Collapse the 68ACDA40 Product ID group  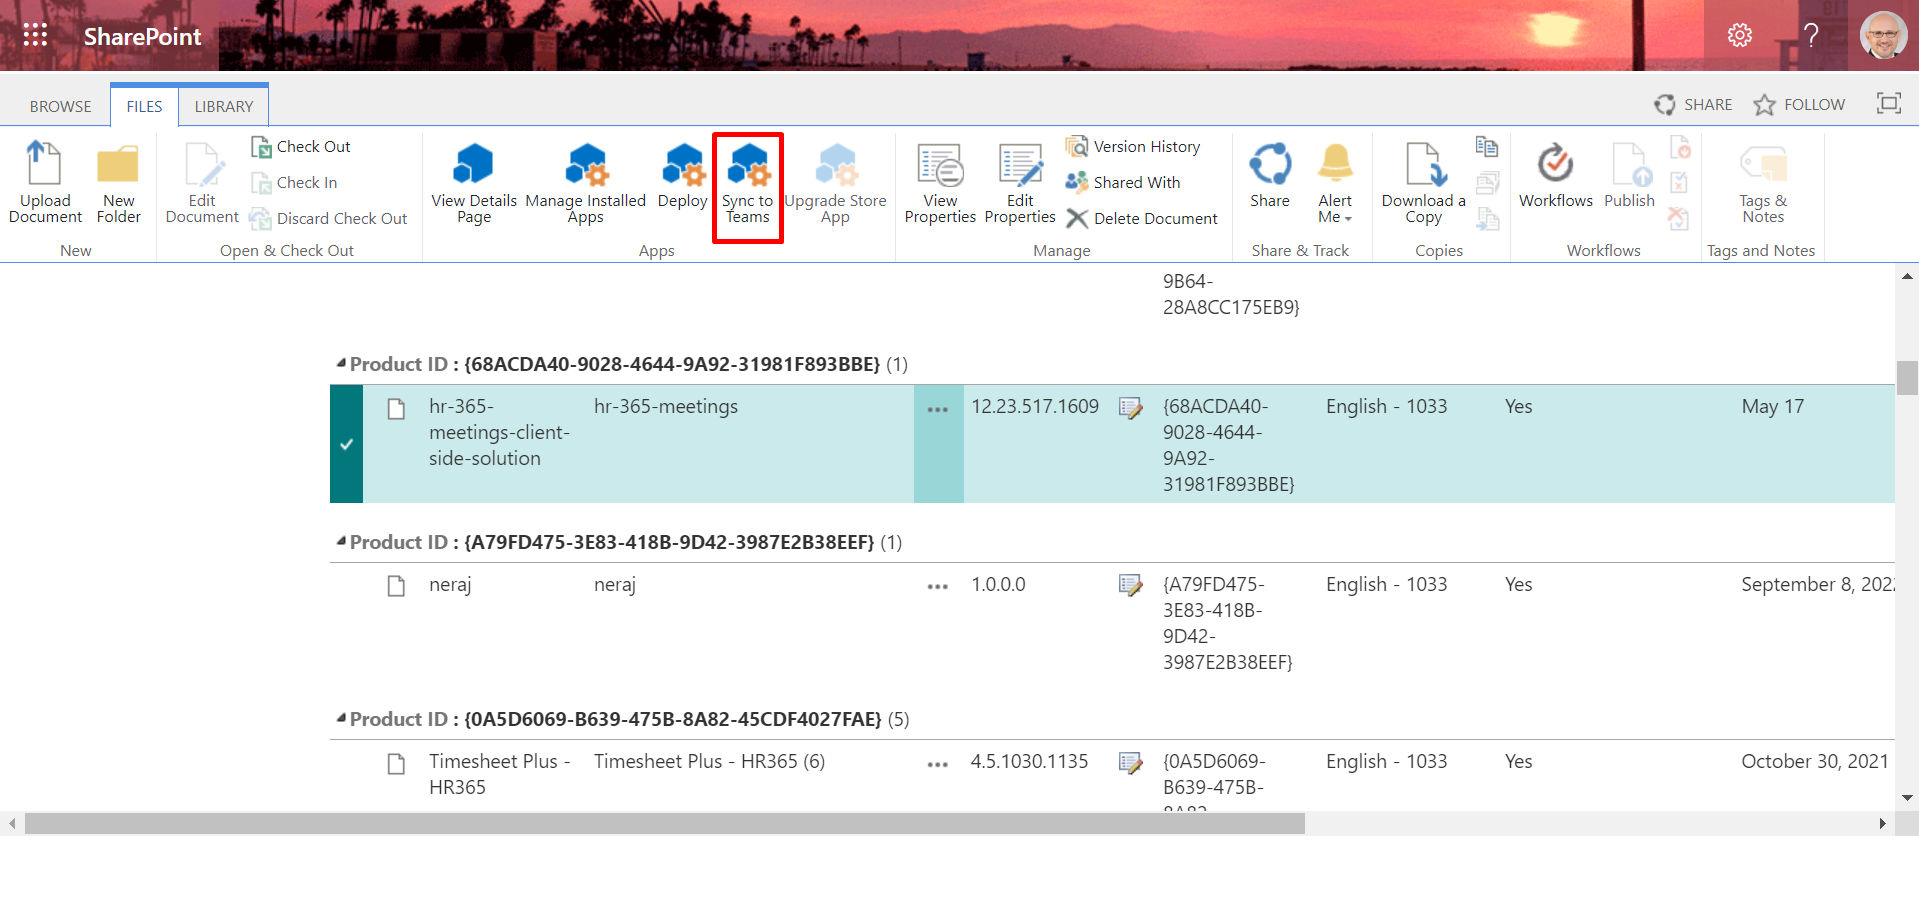[341, 363]
